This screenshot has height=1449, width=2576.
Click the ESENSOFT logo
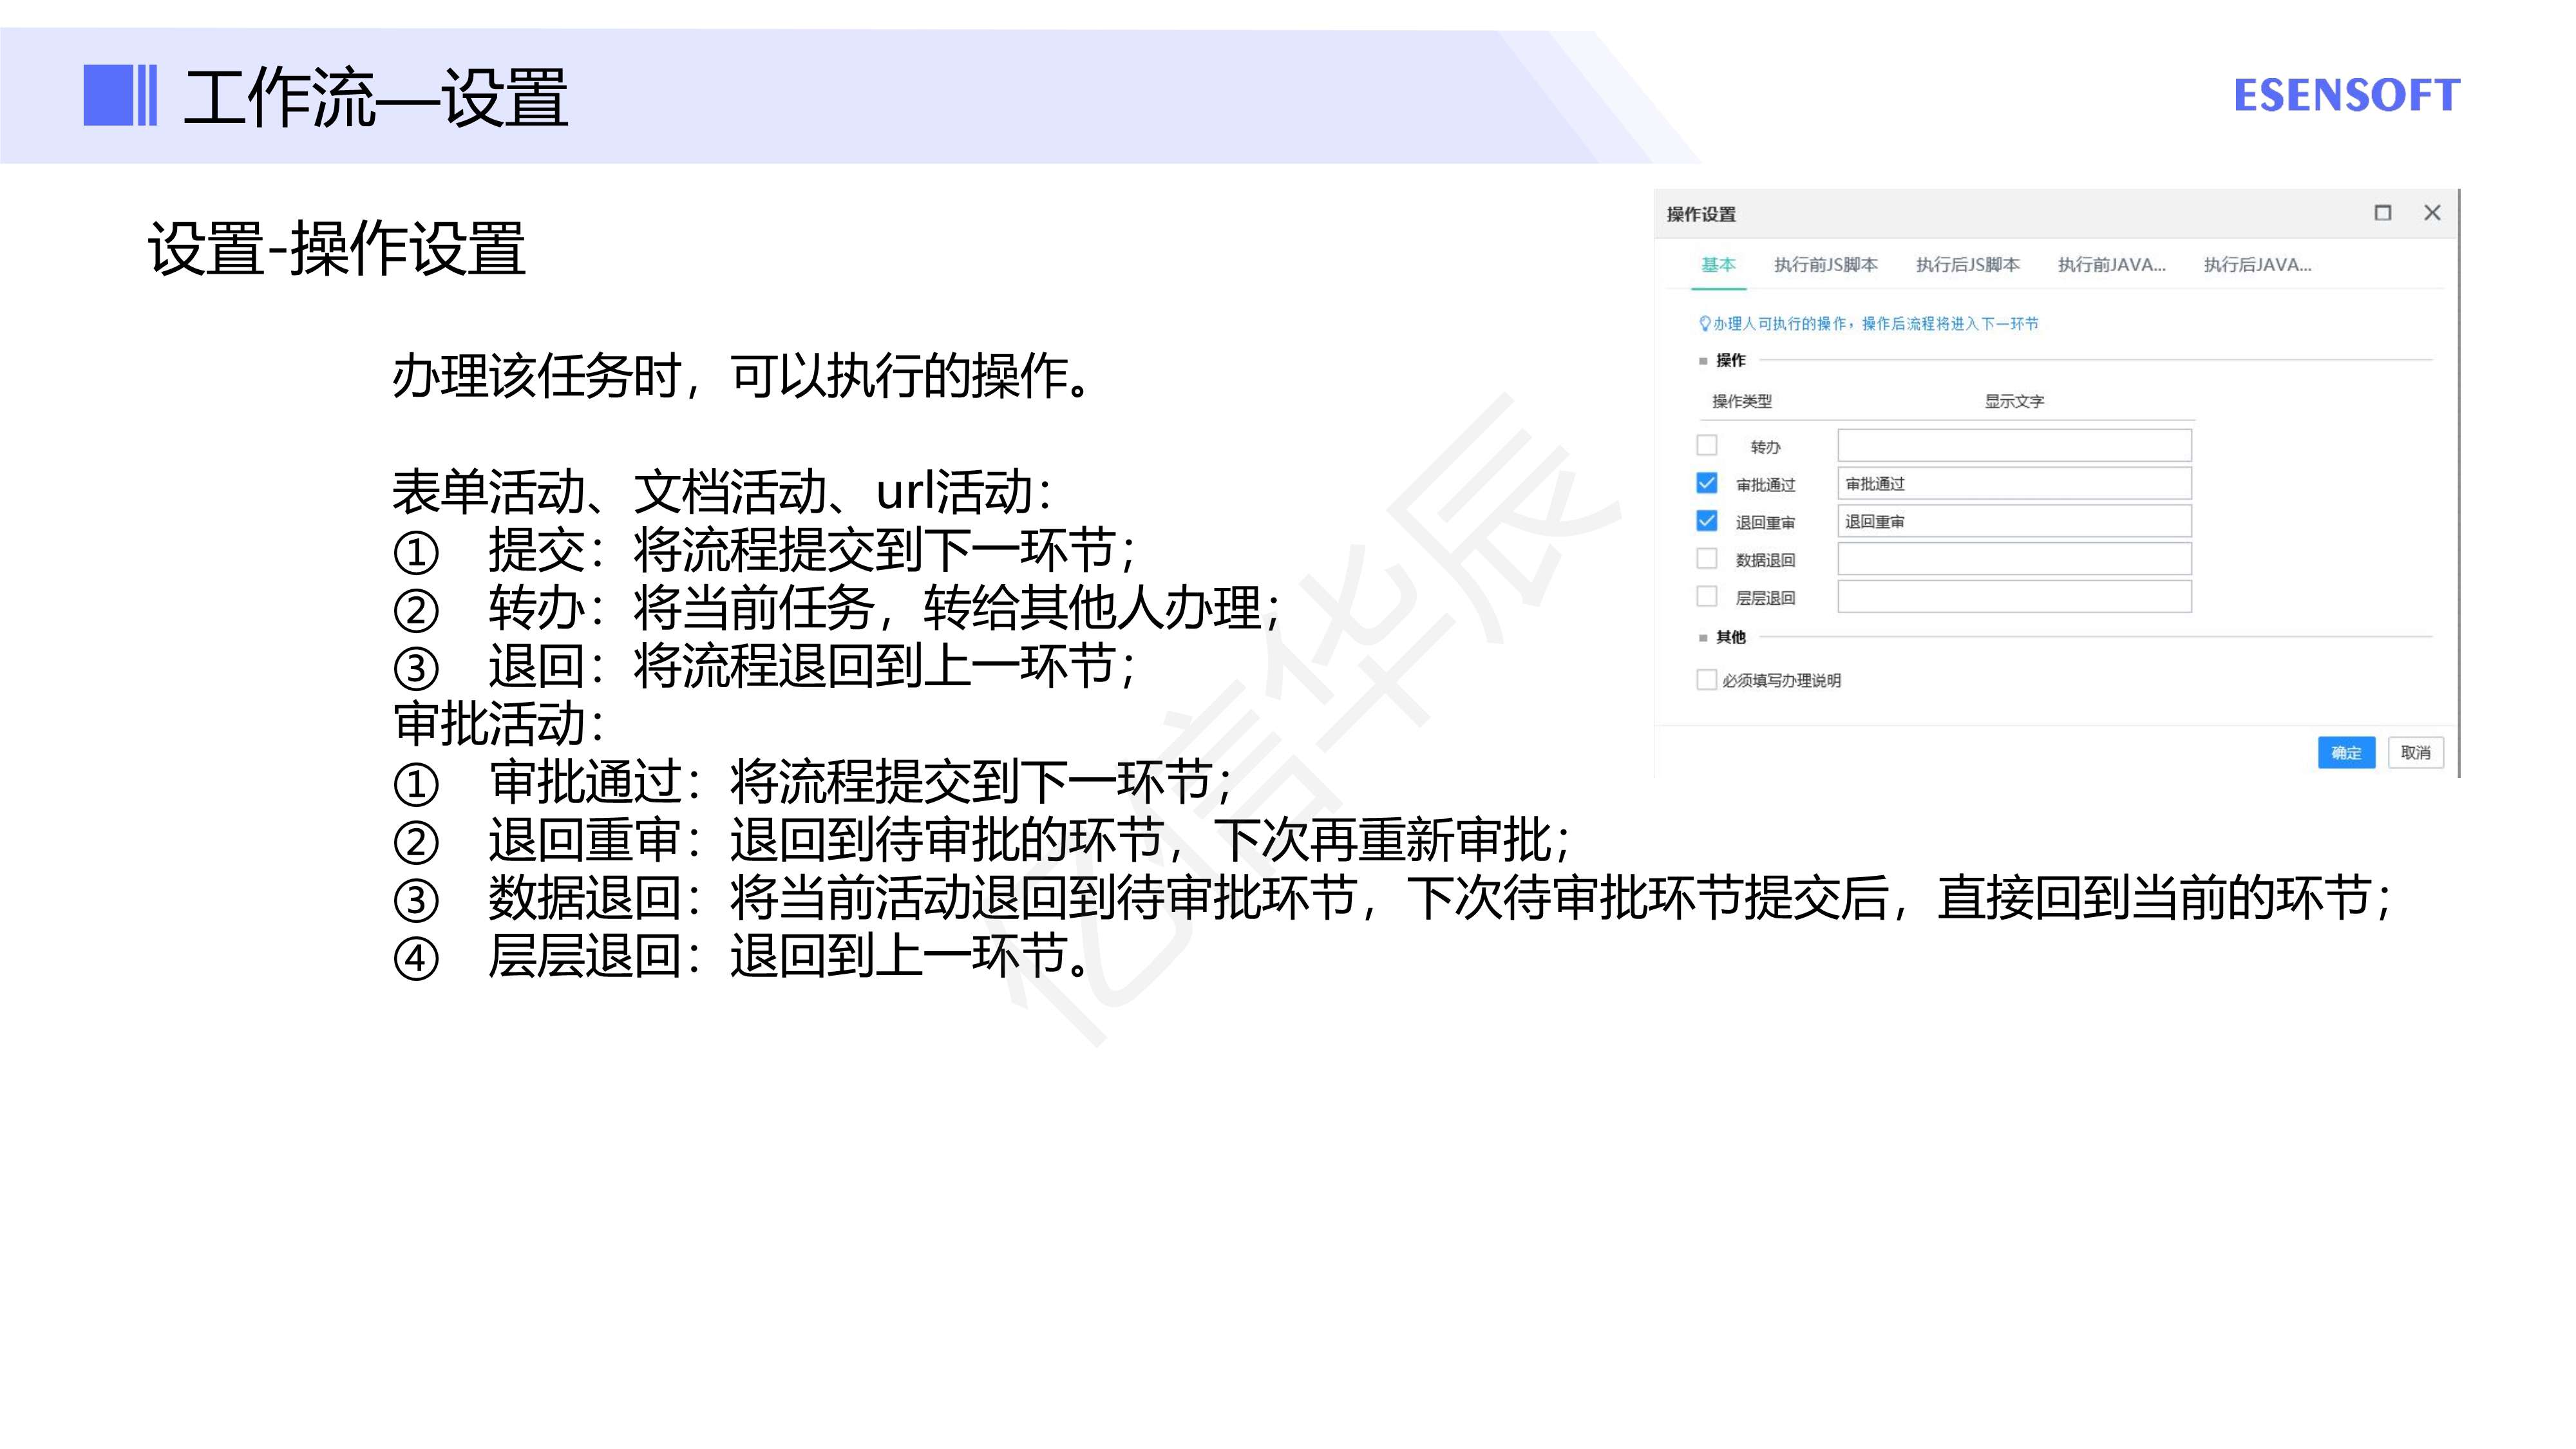pyautogui.click(x=2346, y=96)
